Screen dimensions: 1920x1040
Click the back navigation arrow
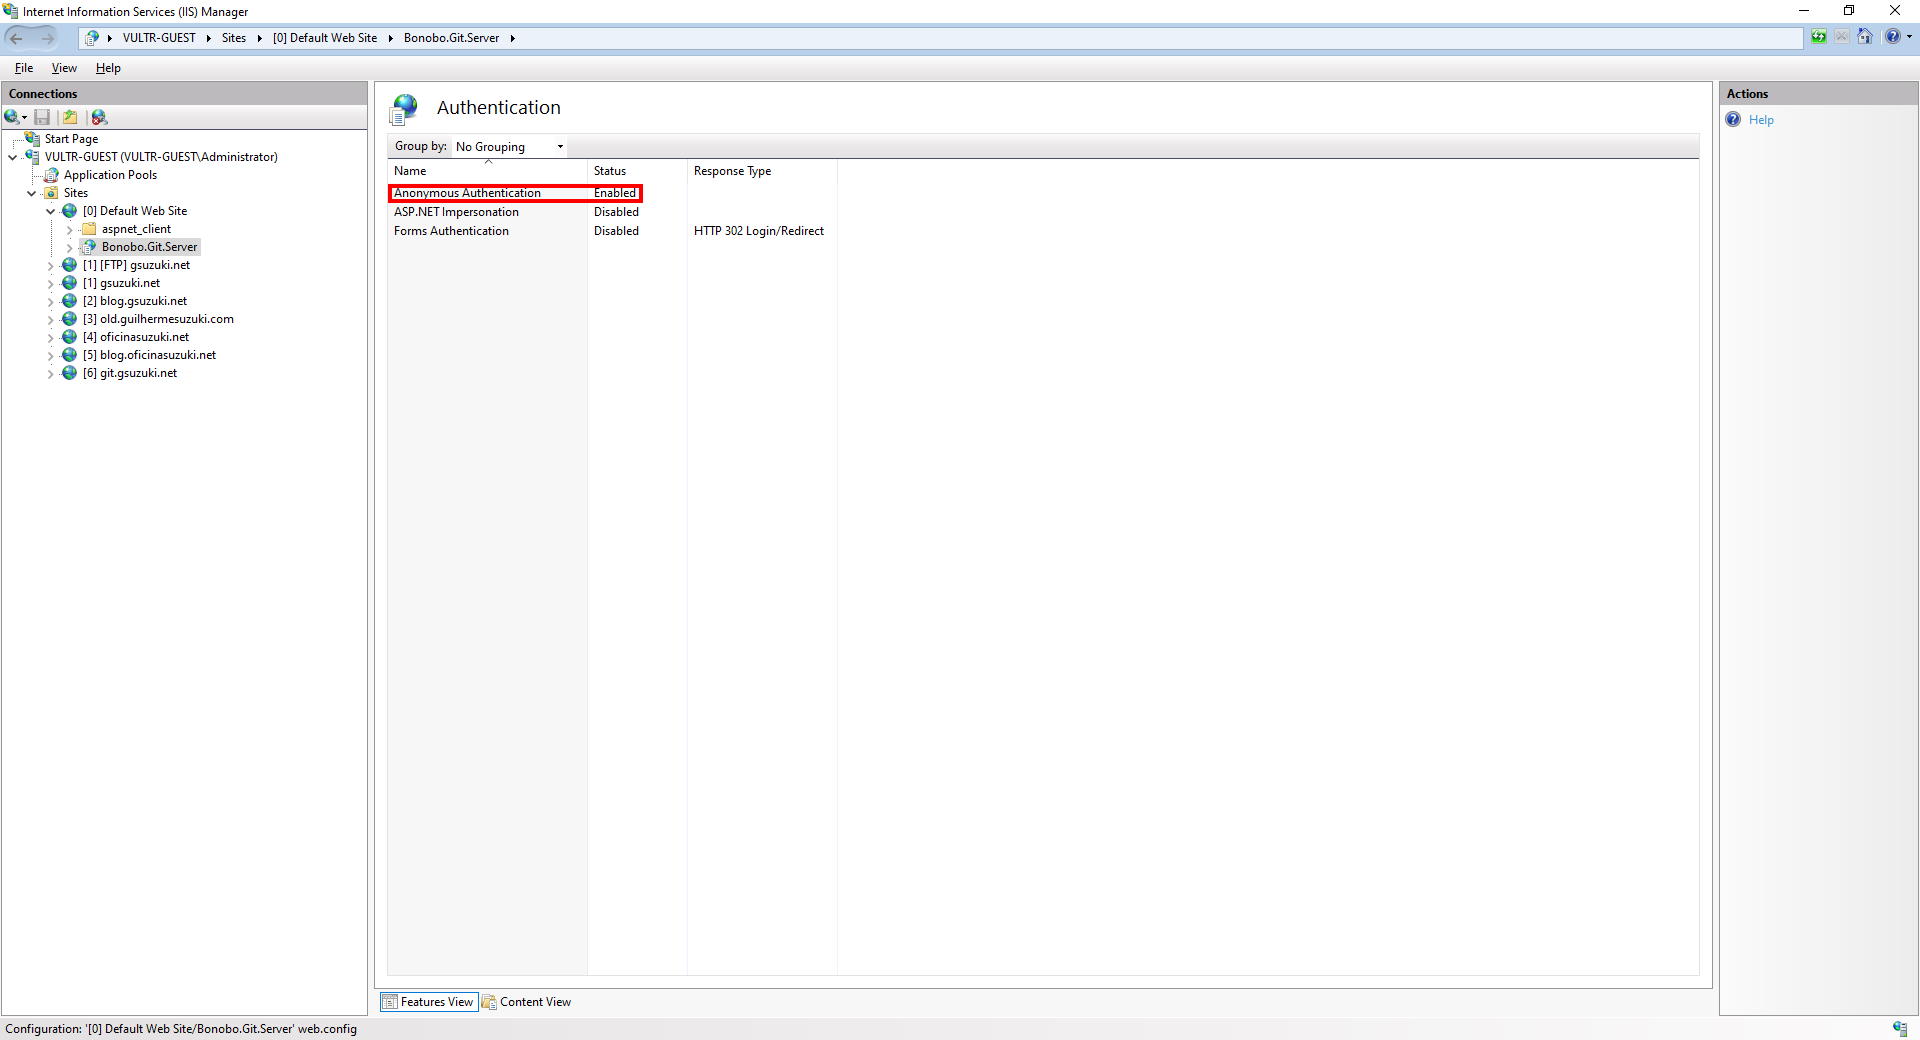pyautogui.click(x=16, y=37)
